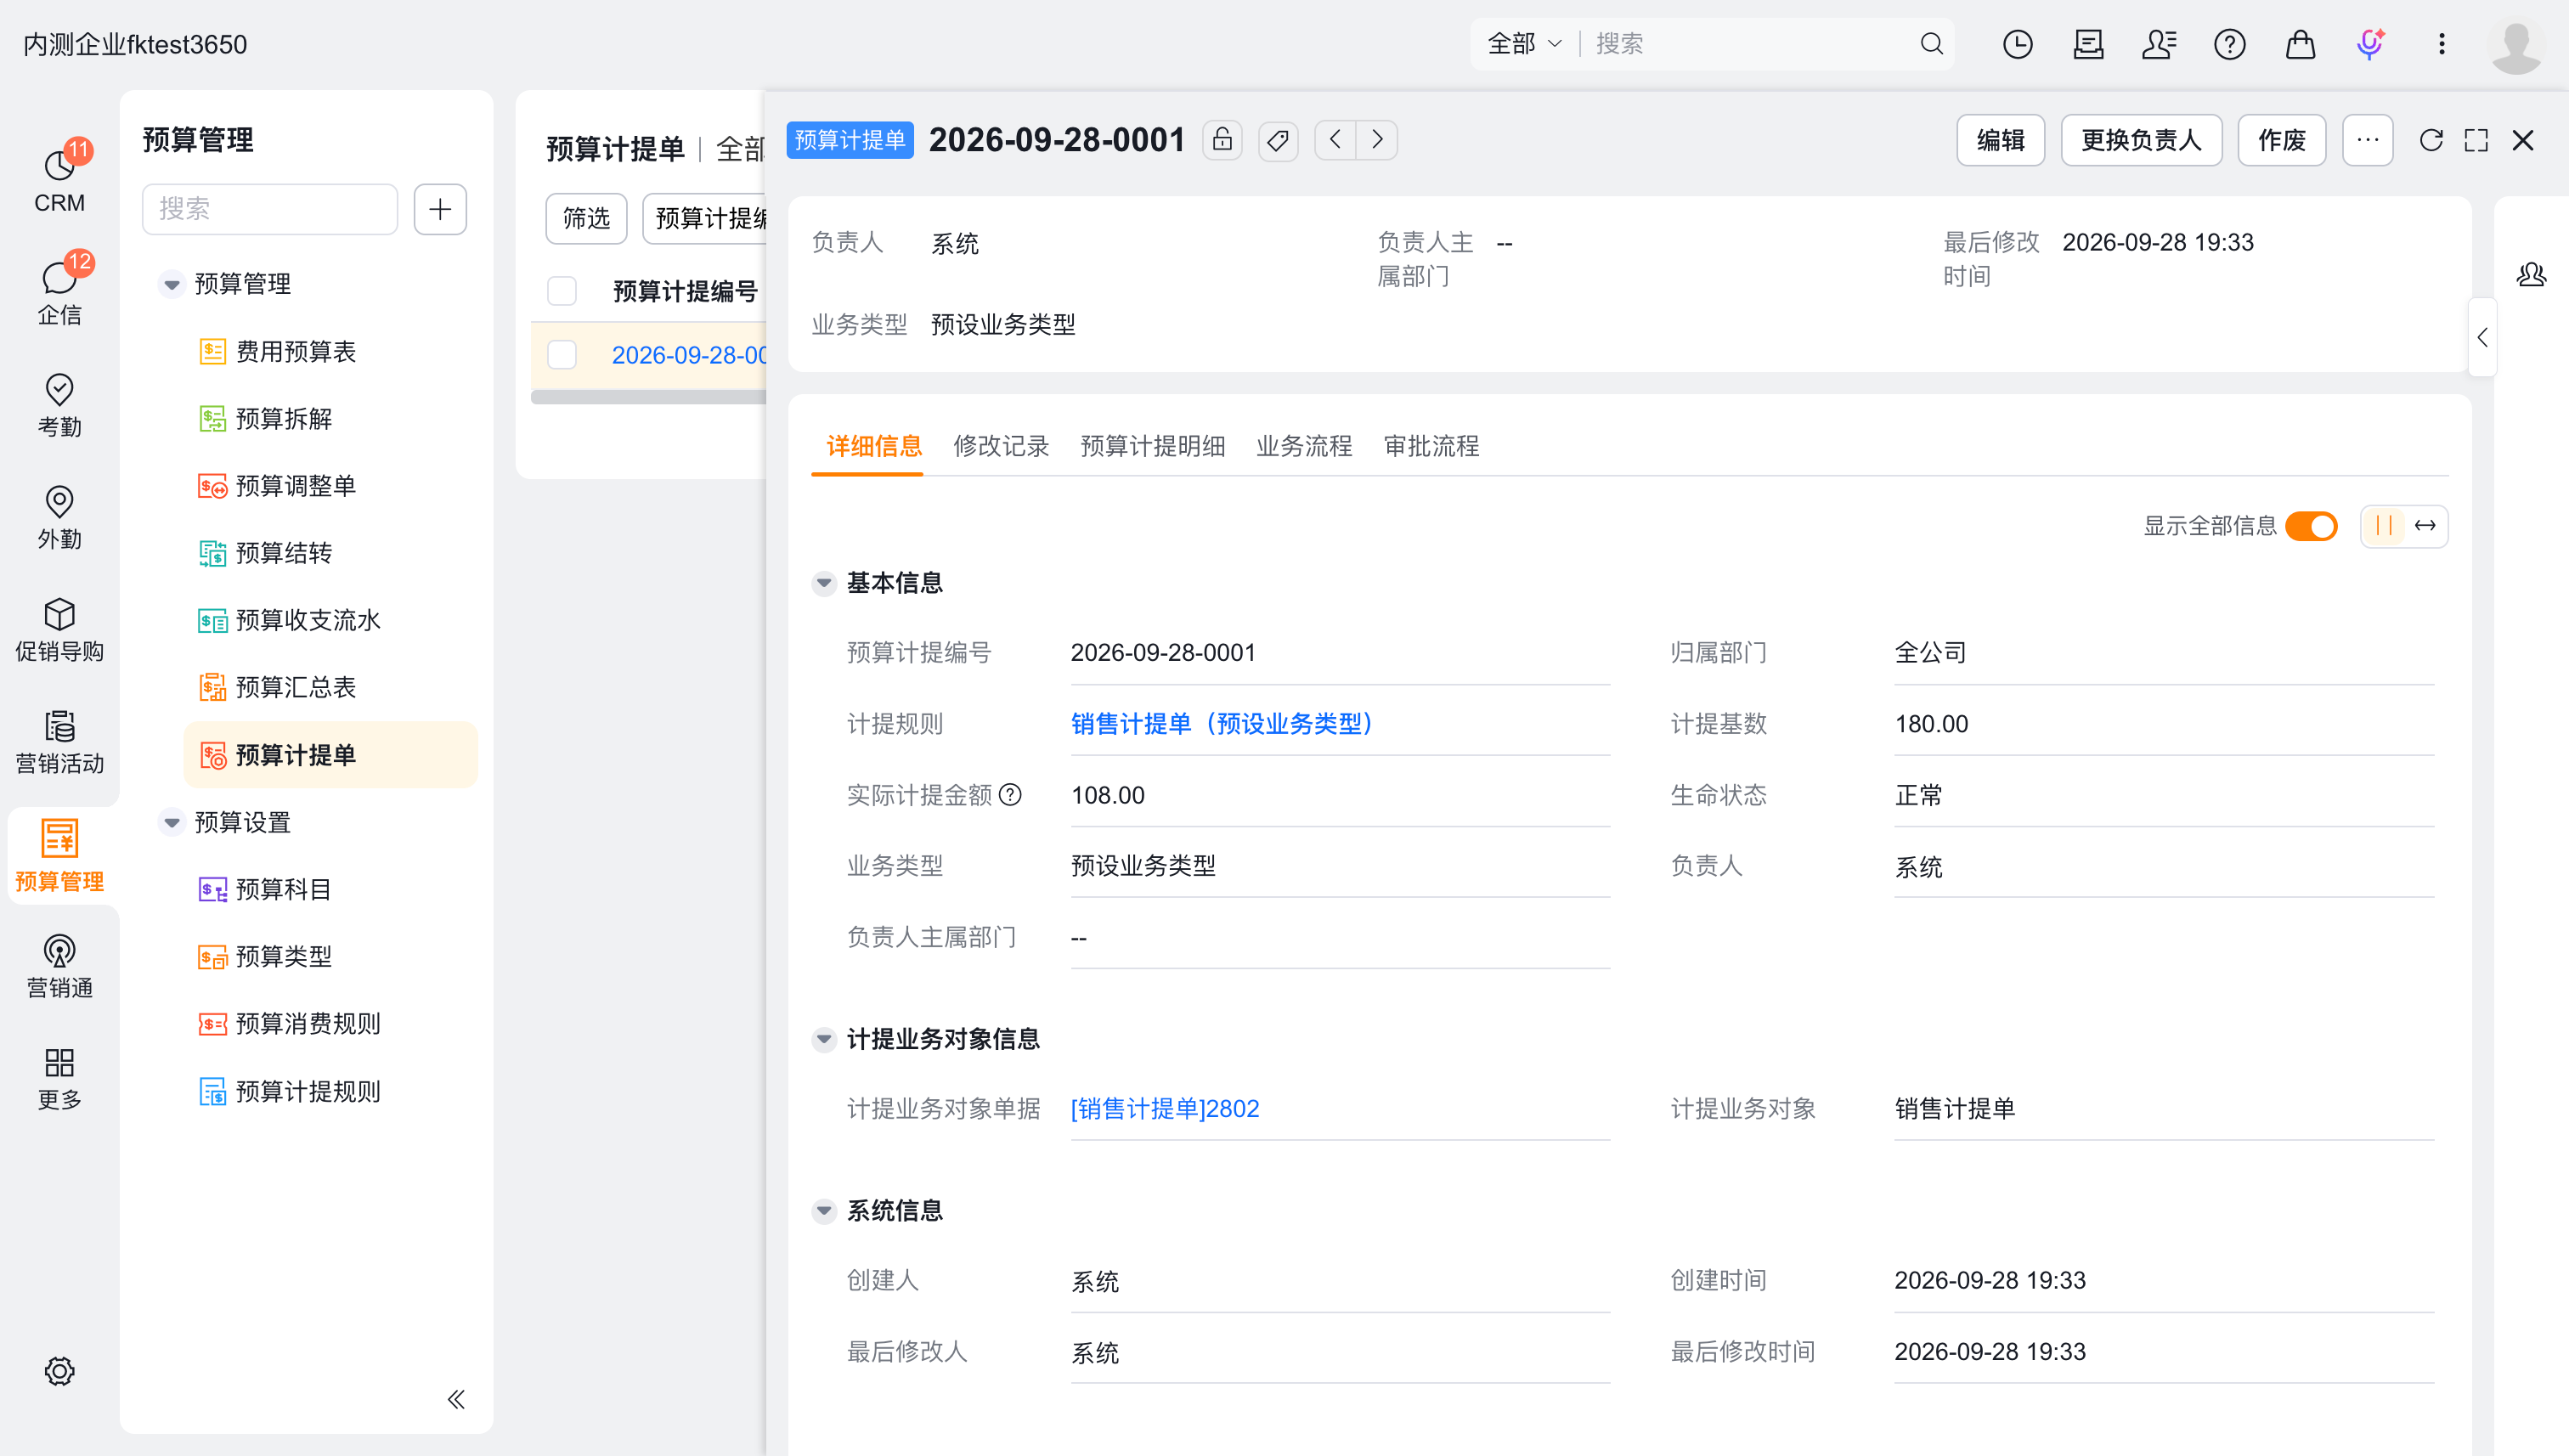Toggle the 显示全部信息 switch
Image resolution: width=2569 pixels, height=1456 pixels.
coord(2311,526)
